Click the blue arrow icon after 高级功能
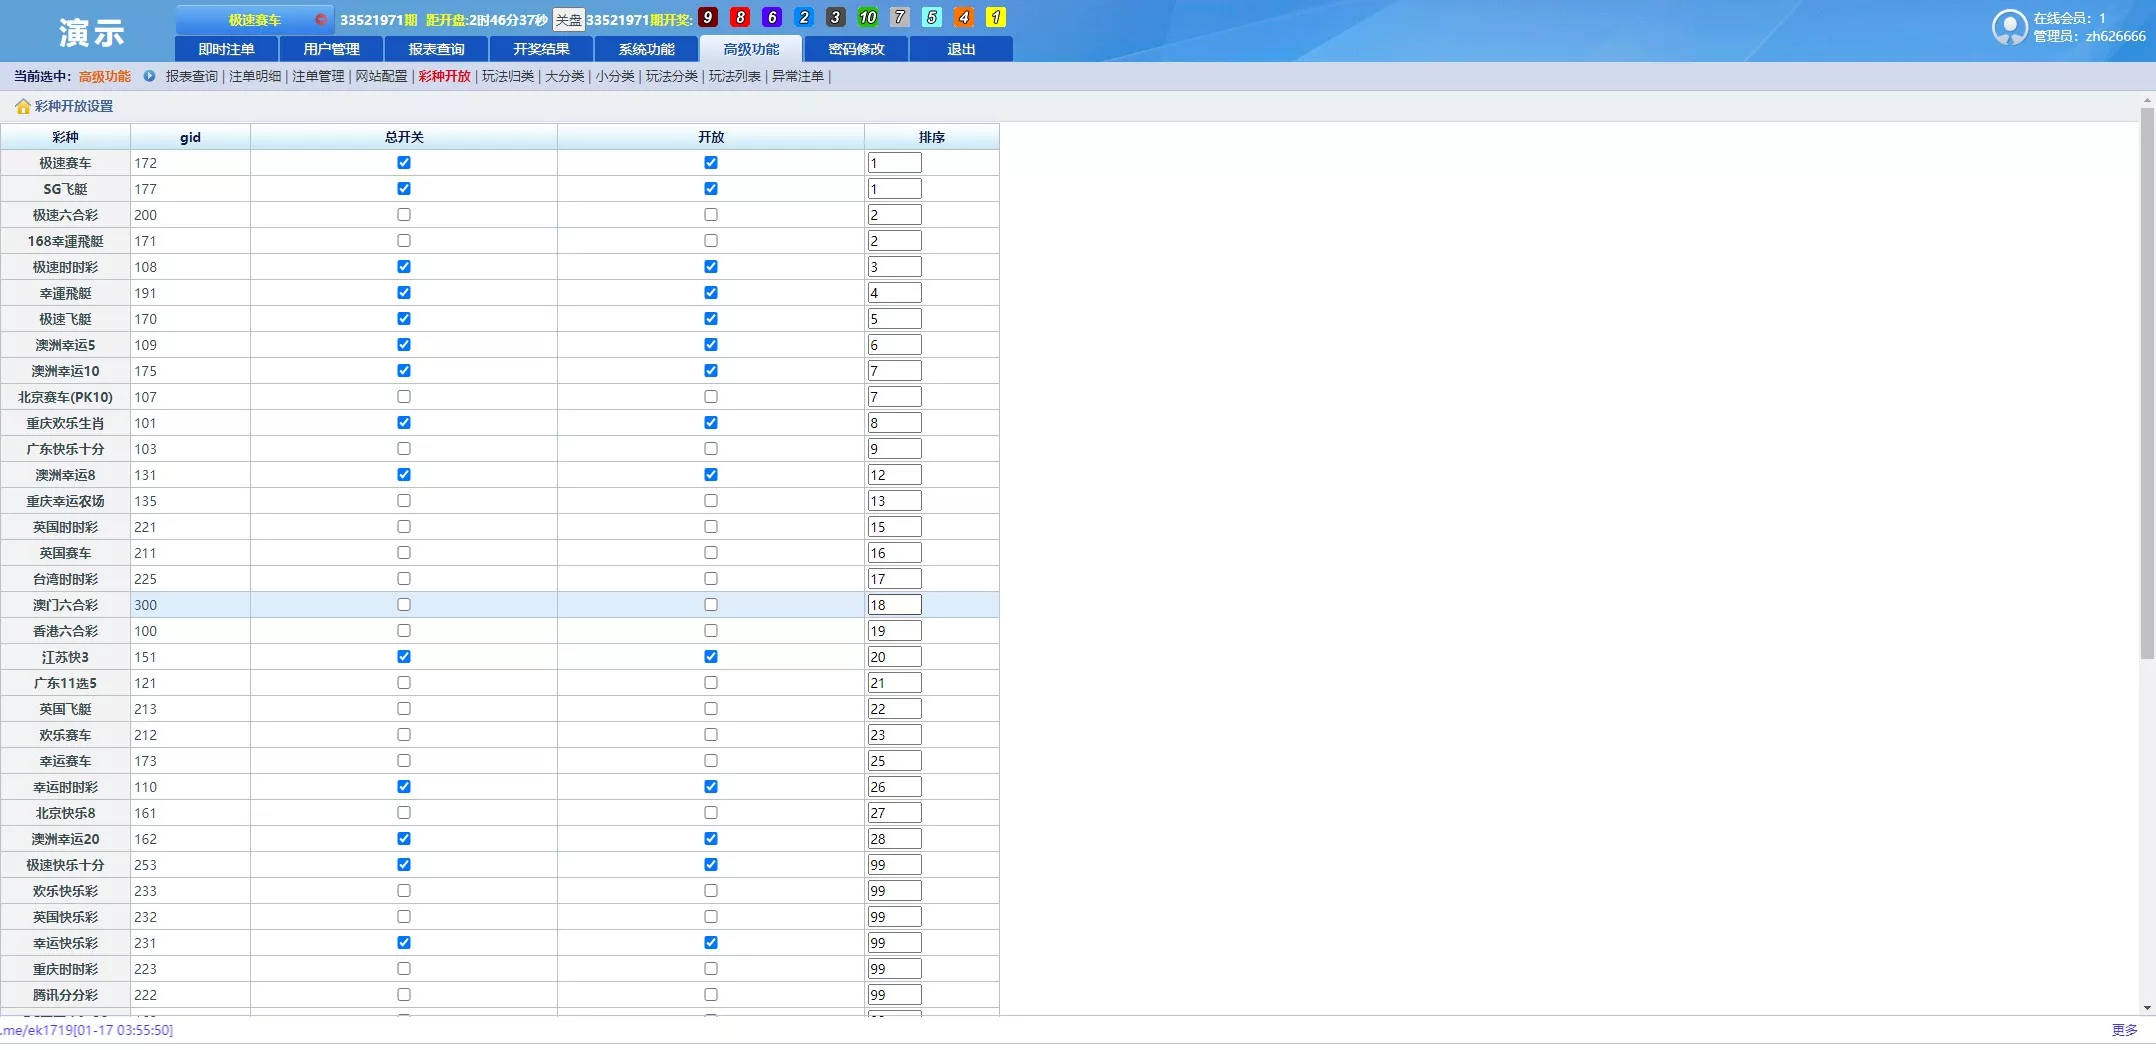The height and width of the screenshot is (1050, 2156). [149, 76]
